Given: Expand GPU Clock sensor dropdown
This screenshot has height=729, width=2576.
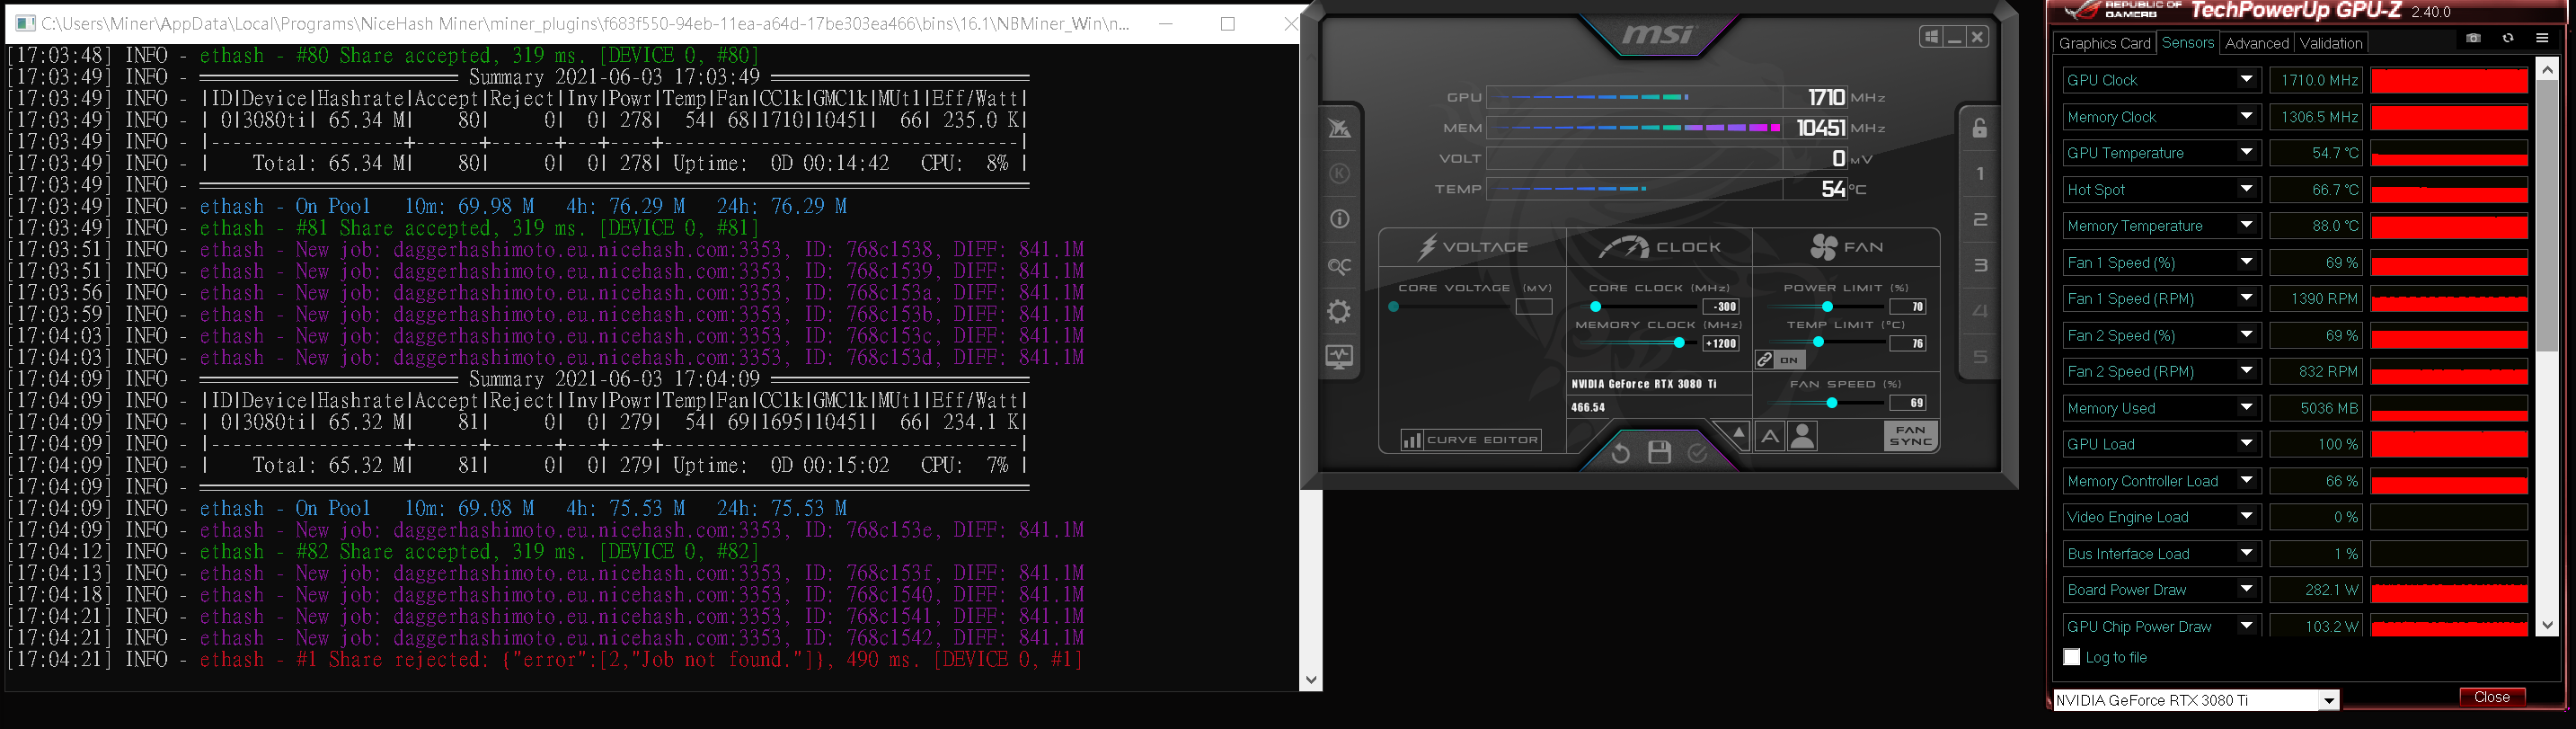Looking at the screenshot, I should 2246,80.
